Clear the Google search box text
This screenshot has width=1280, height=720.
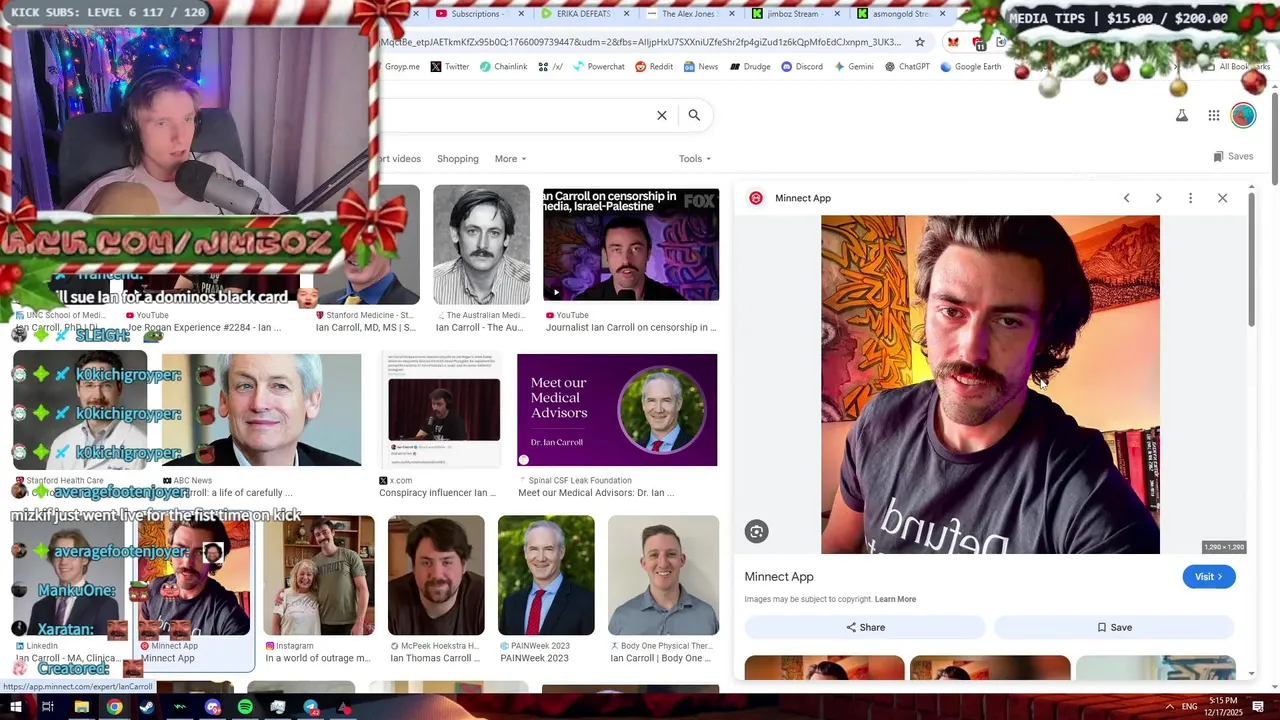[662, 115]
